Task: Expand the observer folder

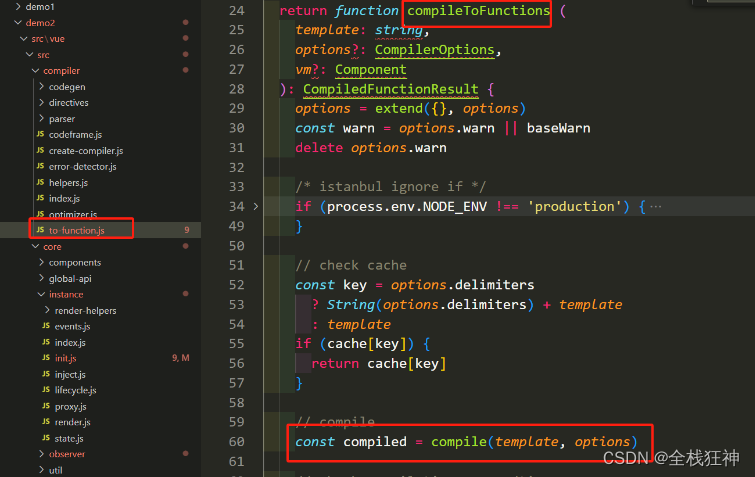Action: [x=41, y=454]
